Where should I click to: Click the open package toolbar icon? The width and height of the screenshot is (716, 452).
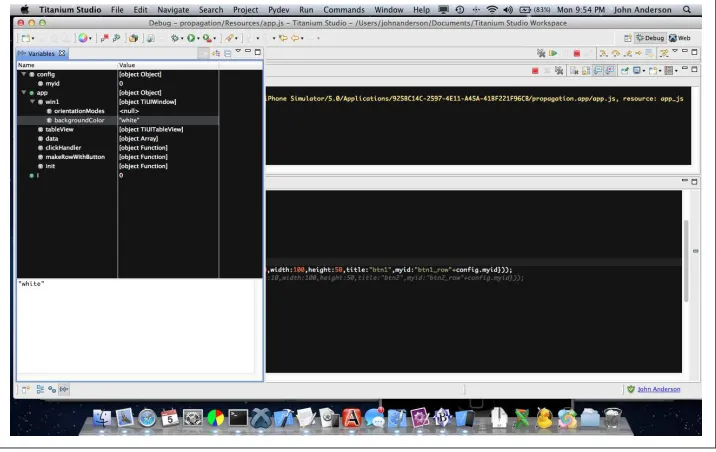pos(133,38)
